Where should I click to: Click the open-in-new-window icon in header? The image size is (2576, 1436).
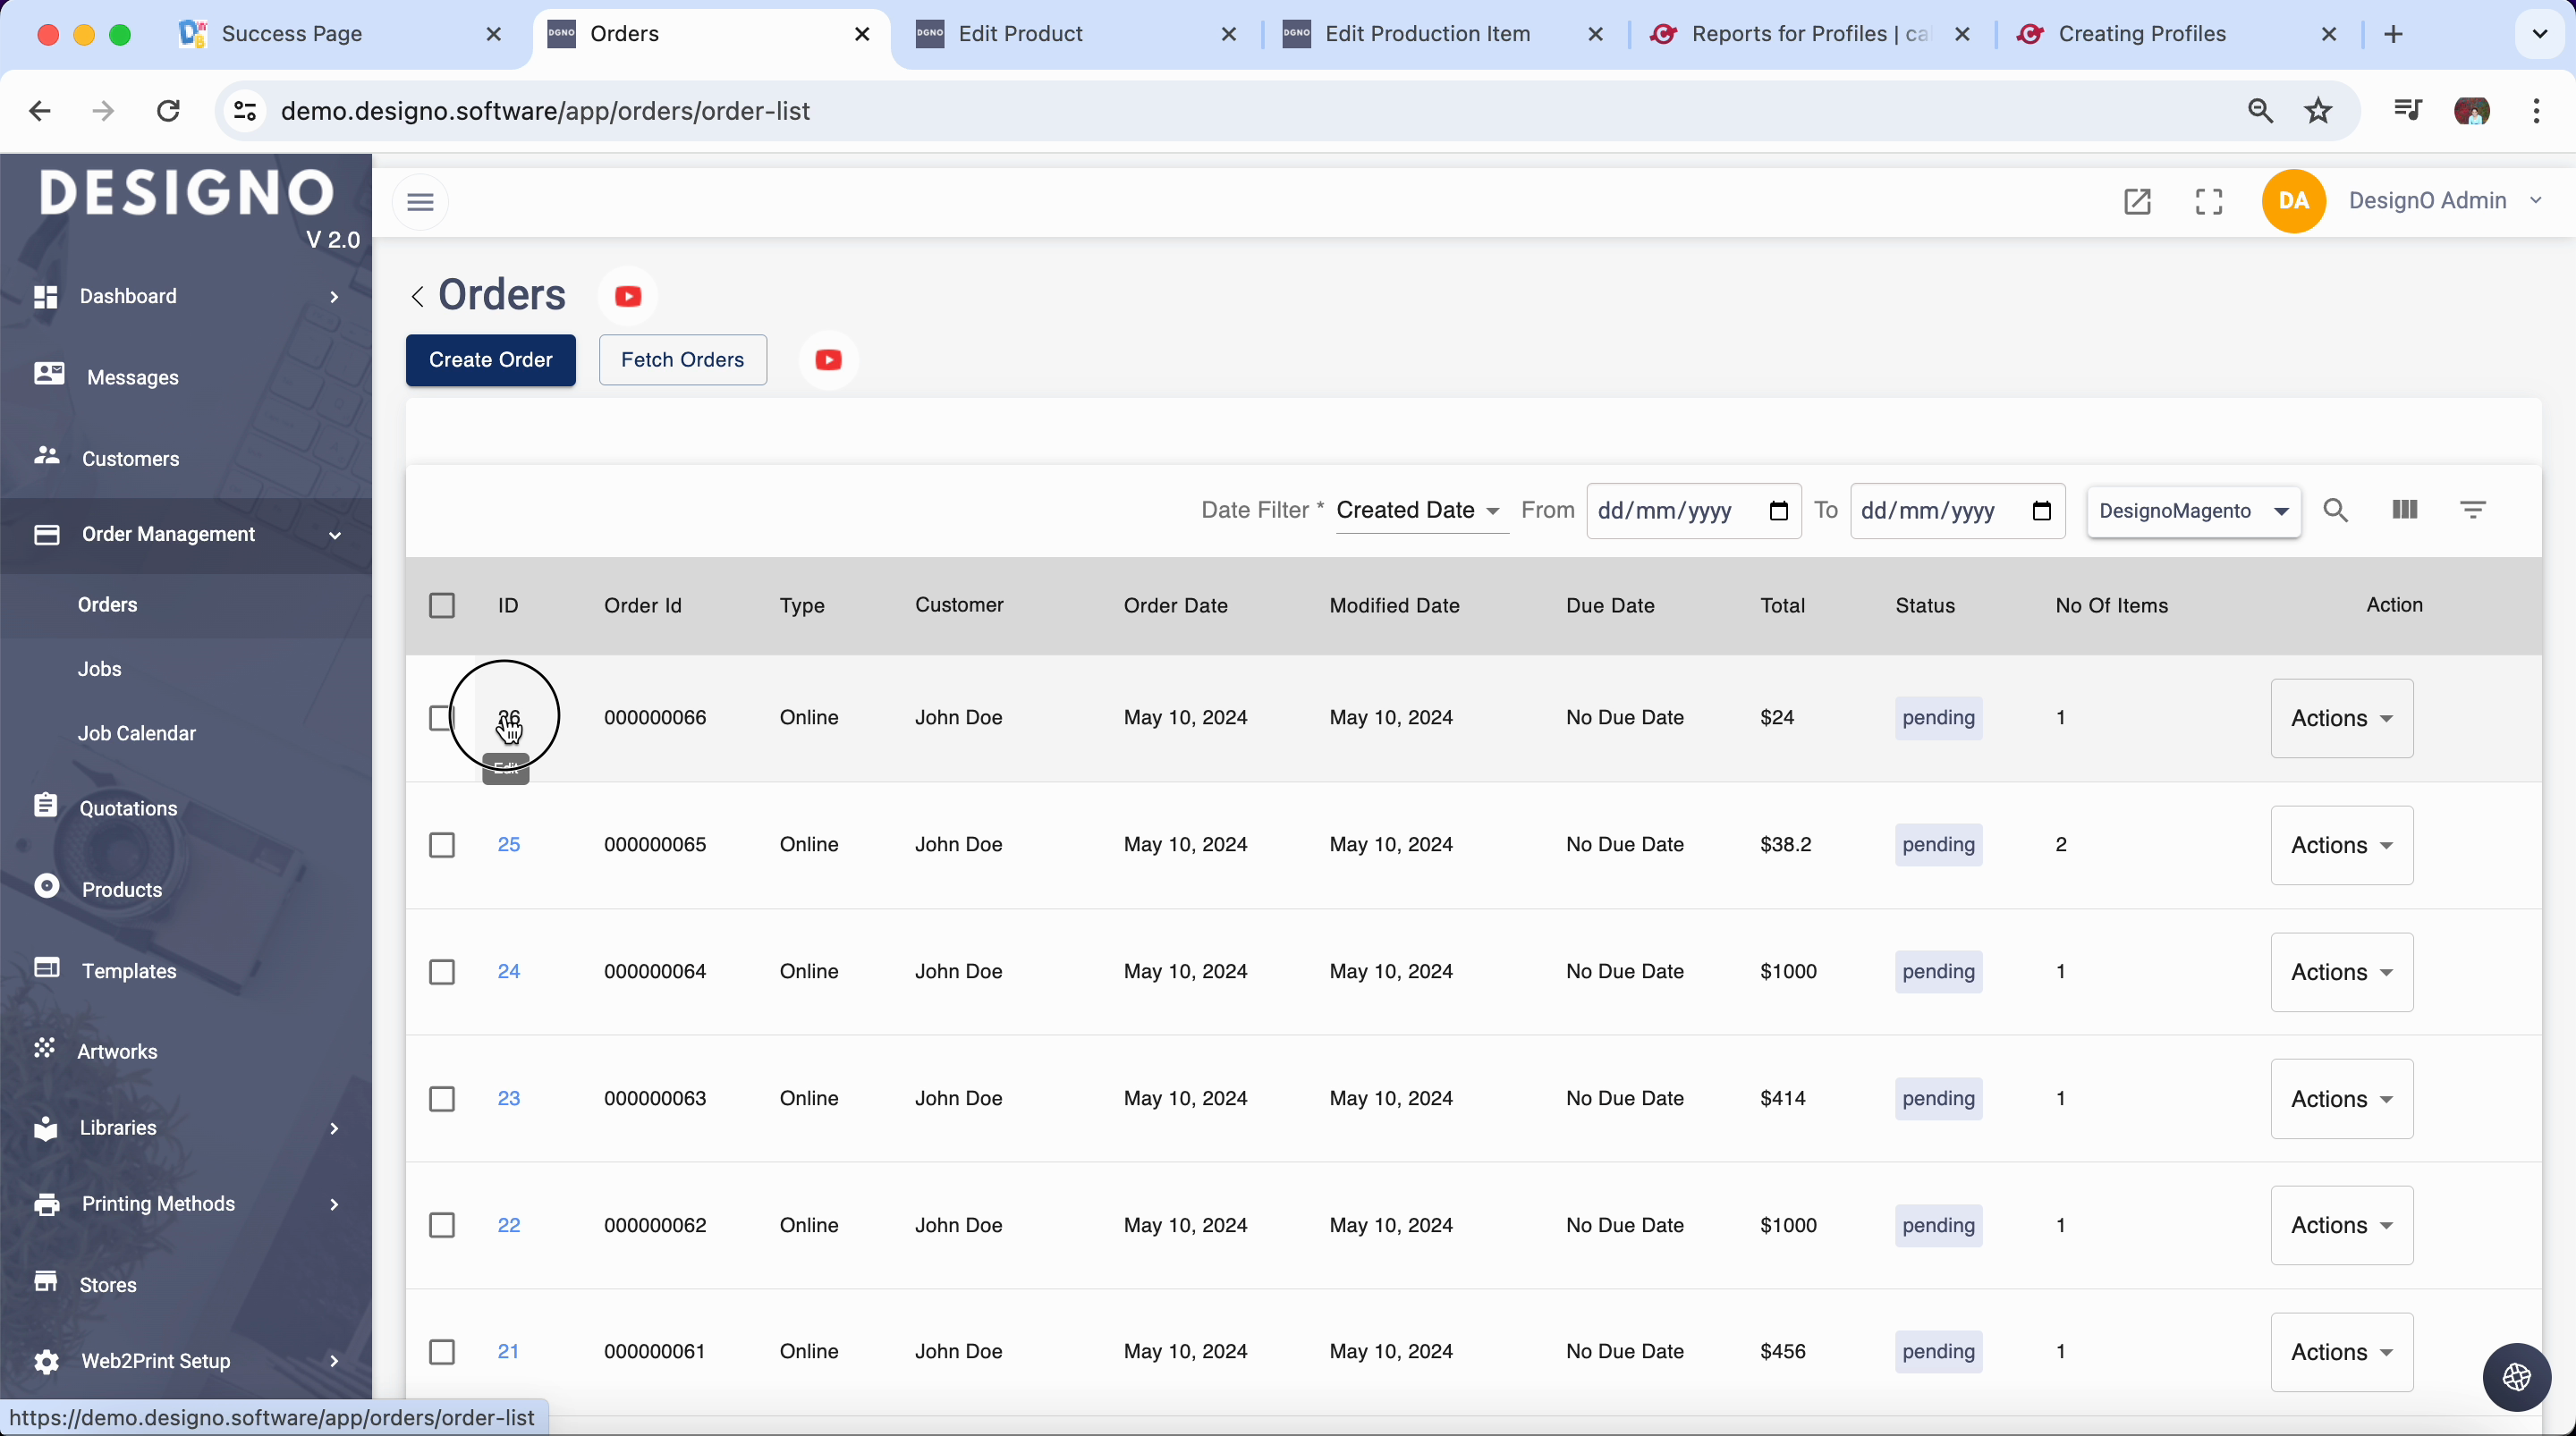point(2136,202)
